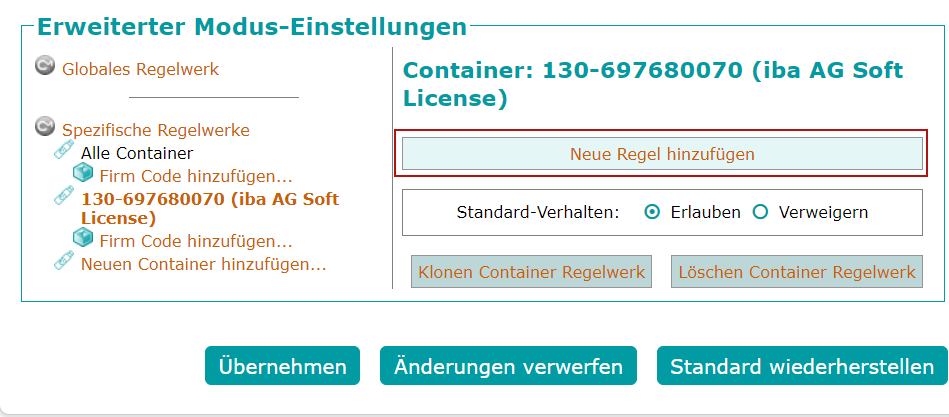The image size is (949, 417).
Task: Apply the settings with the Übernehmen button
Action: (282, 366)
